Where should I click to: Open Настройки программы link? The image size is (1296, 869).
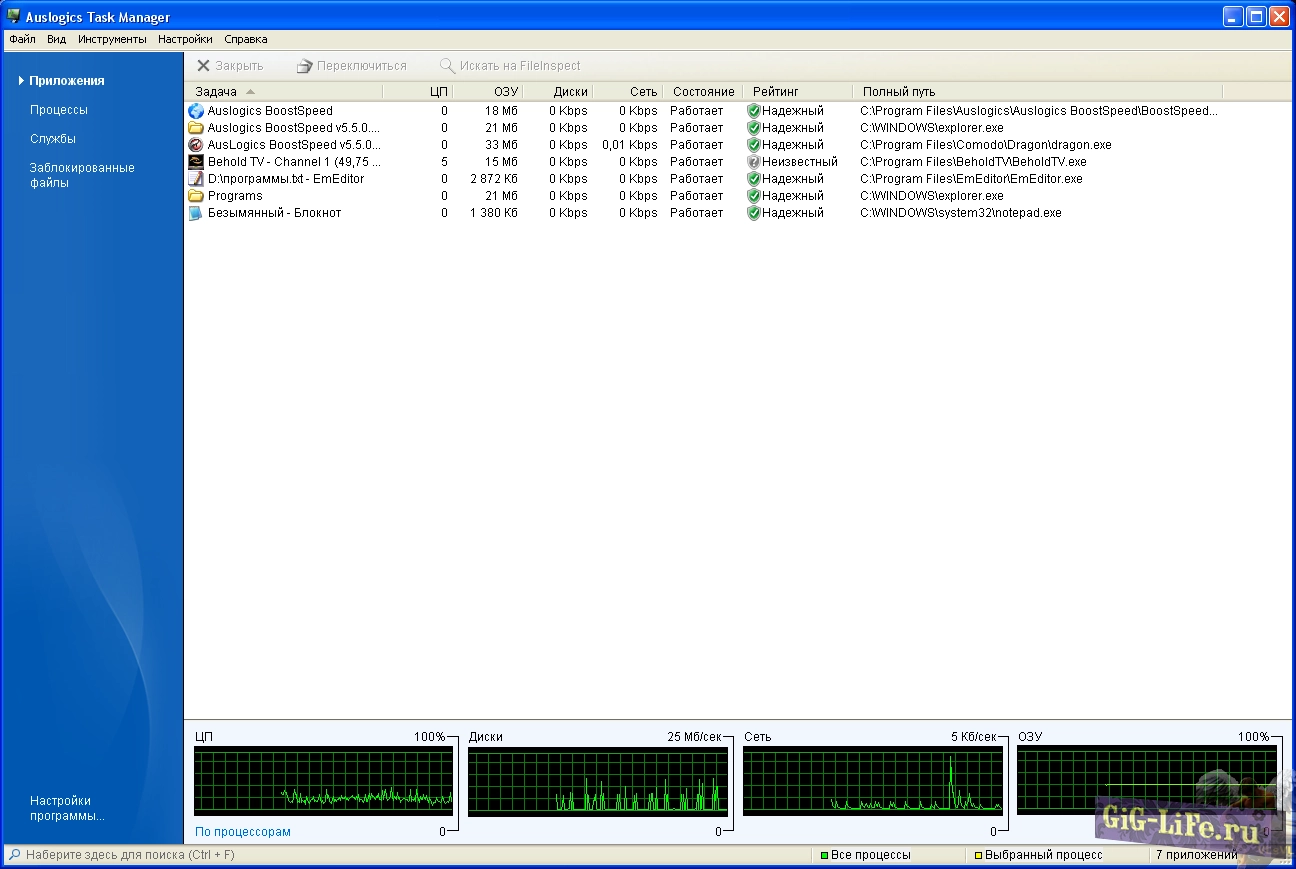67,808
